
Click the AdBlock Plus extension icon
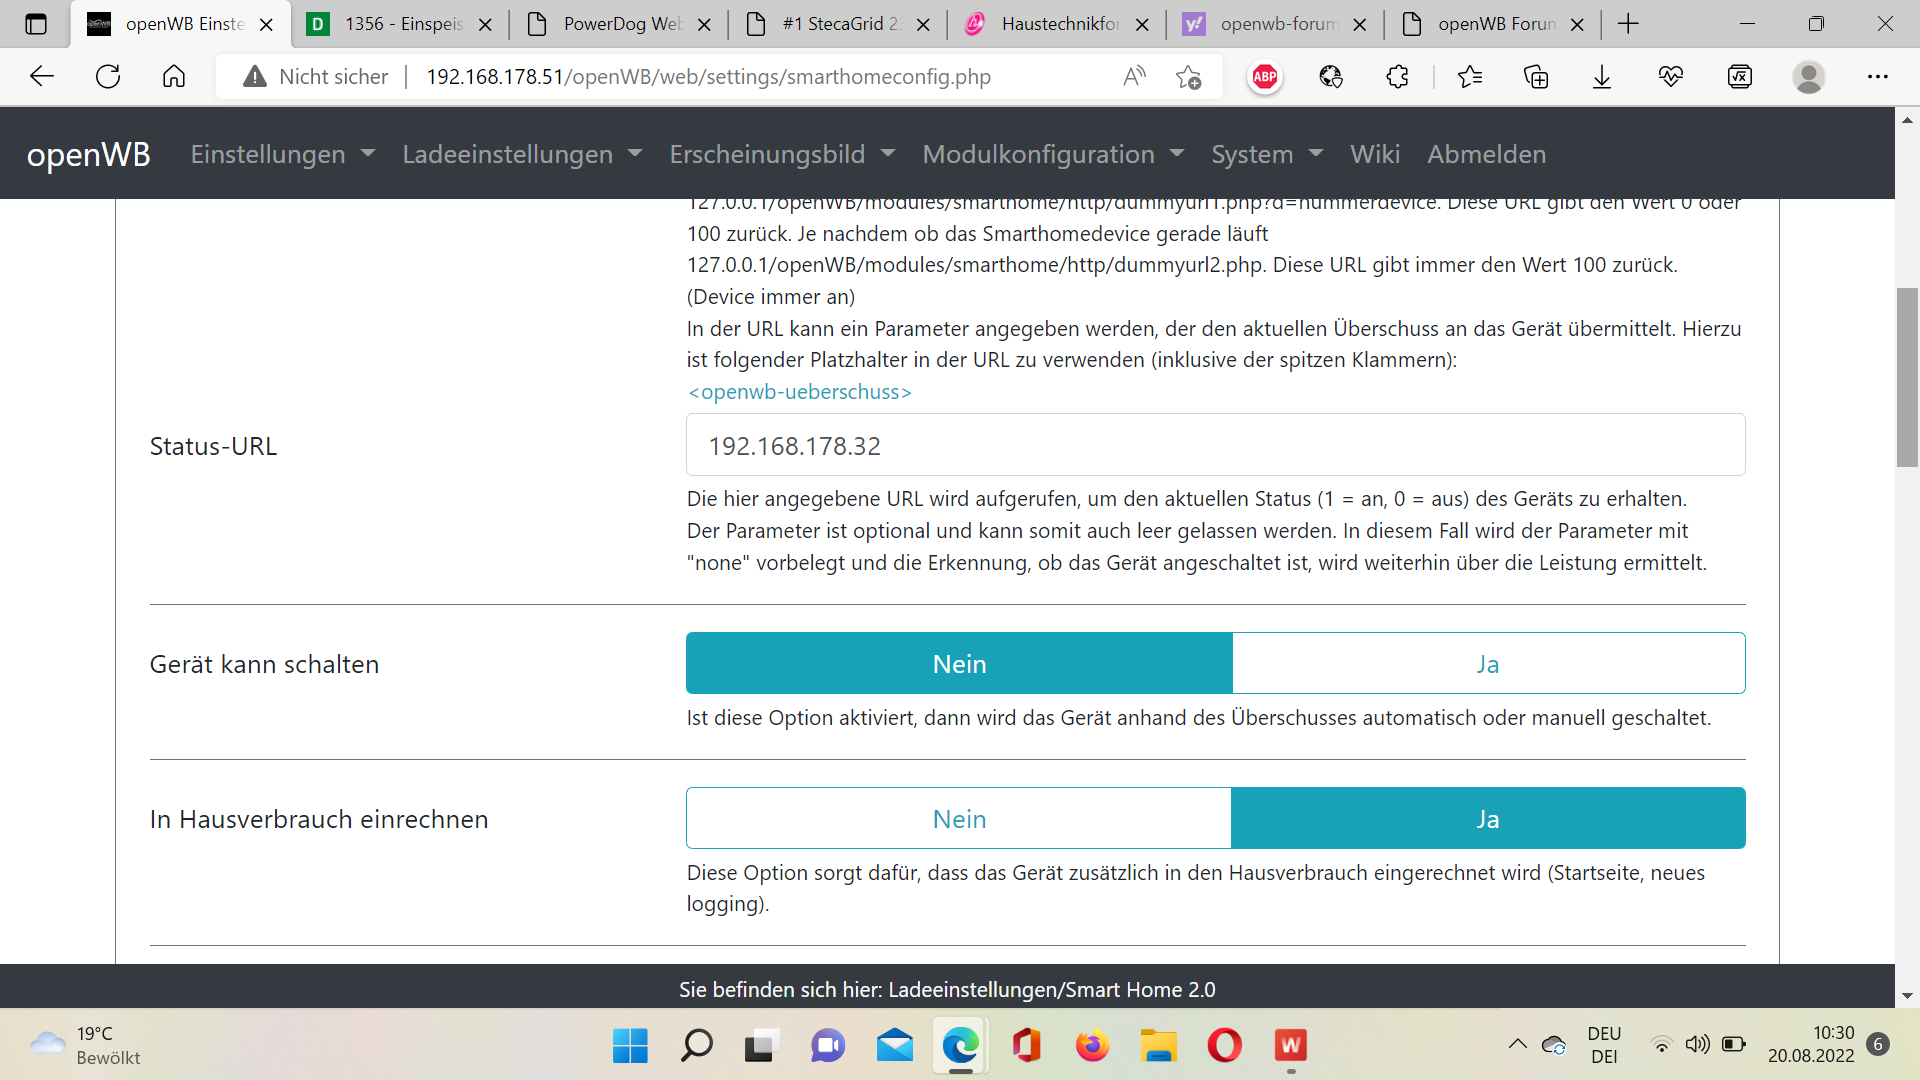pyautogui.click(x=1265, y=77)
